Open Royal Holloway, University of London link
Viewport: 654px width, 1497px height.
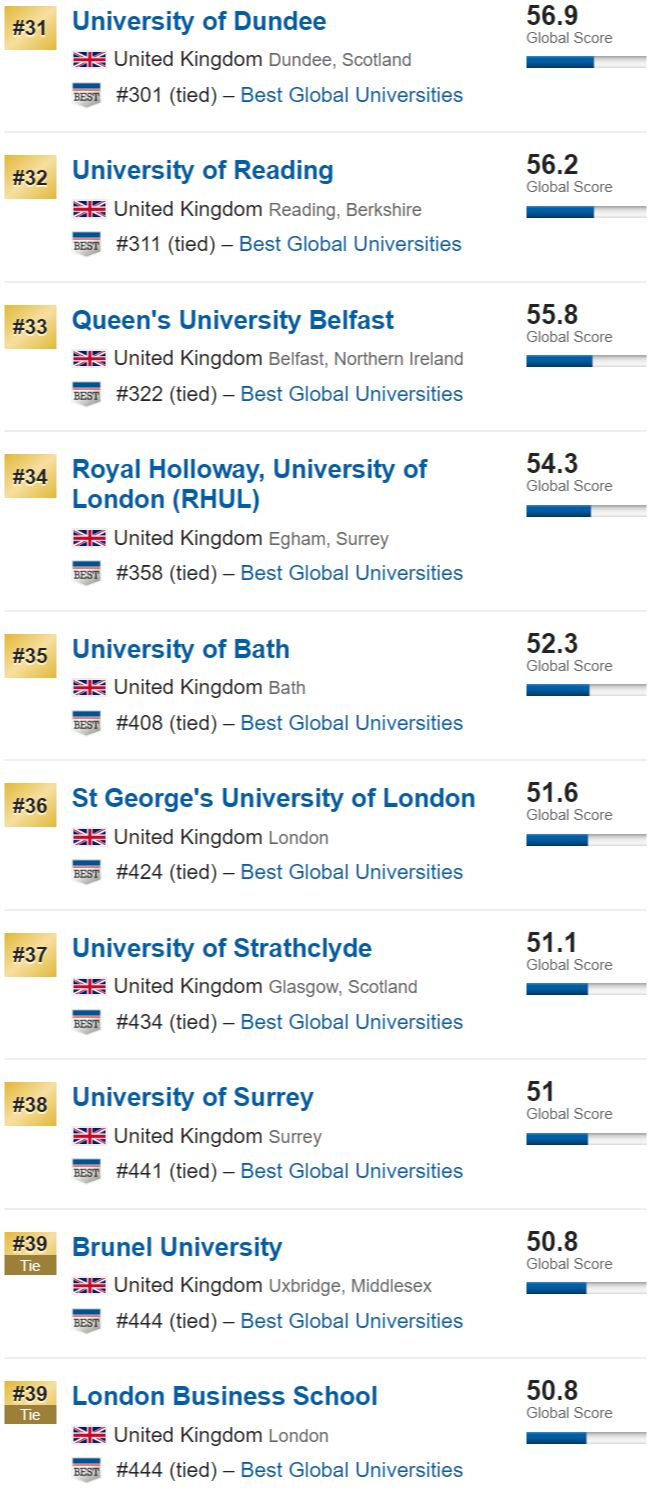(x=249, y=483)
